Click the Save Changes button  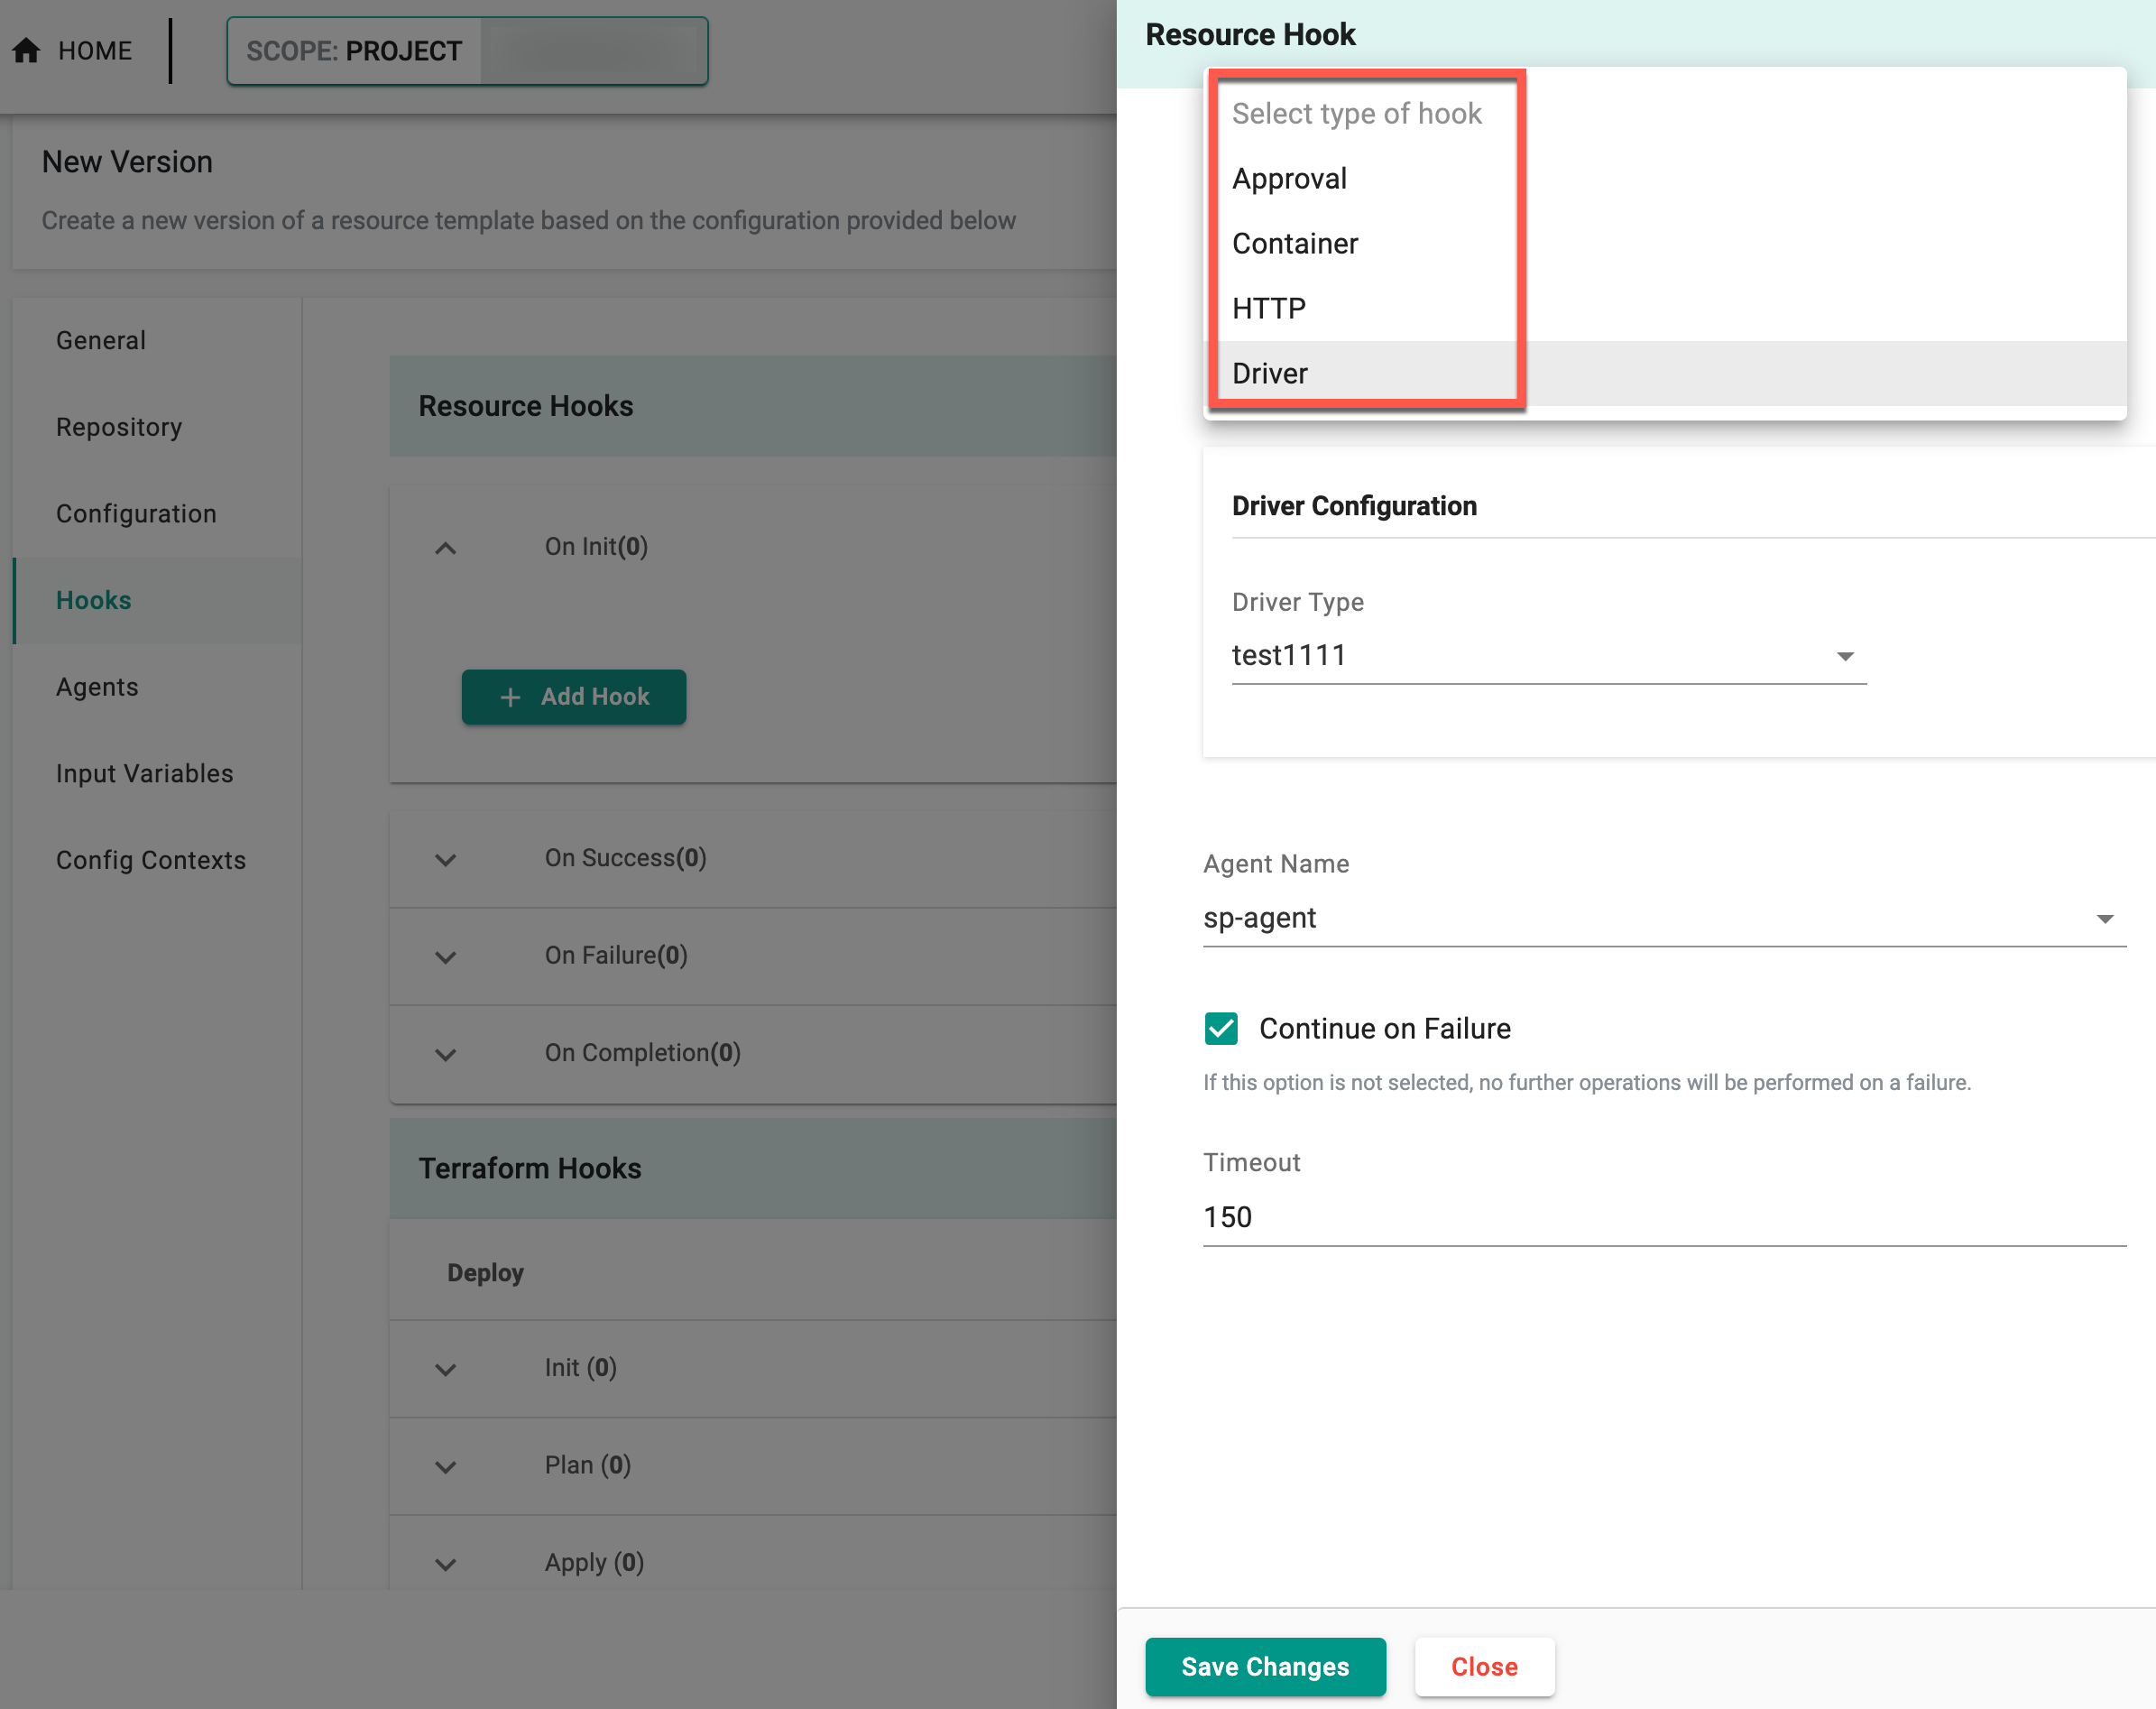[x=1266, y=1667]
